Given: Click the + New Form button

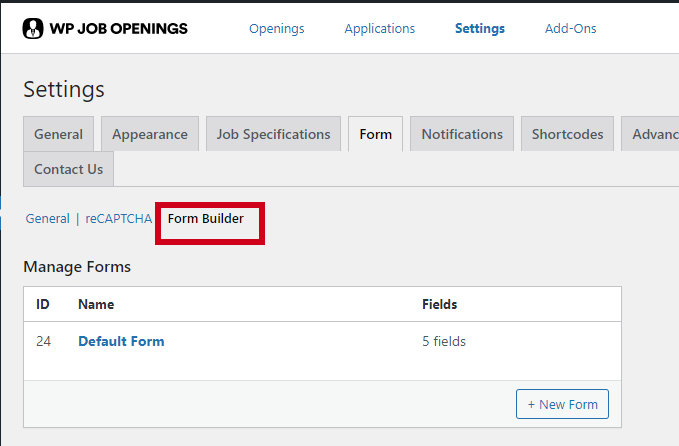Looking at the screenshot, I should (562, 404).
